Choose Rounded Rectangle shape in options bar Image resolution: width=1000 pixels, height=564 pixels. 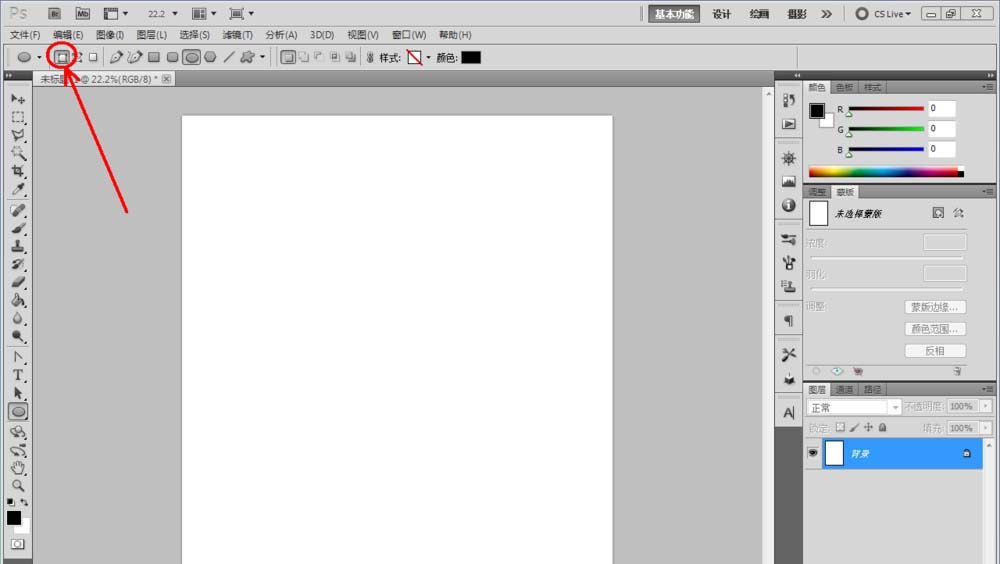[x=172, y=57]
